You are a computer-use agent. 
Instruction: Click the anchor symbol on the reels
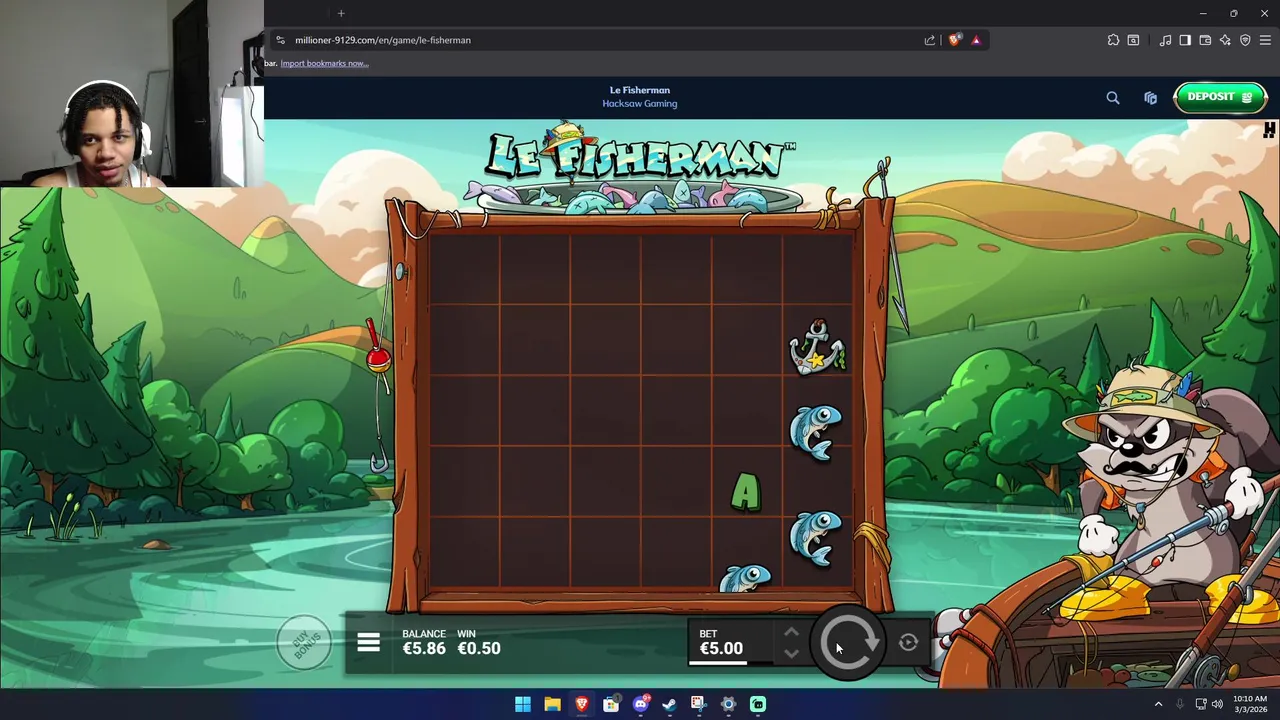pyautogui.click(x=817, y=348)
